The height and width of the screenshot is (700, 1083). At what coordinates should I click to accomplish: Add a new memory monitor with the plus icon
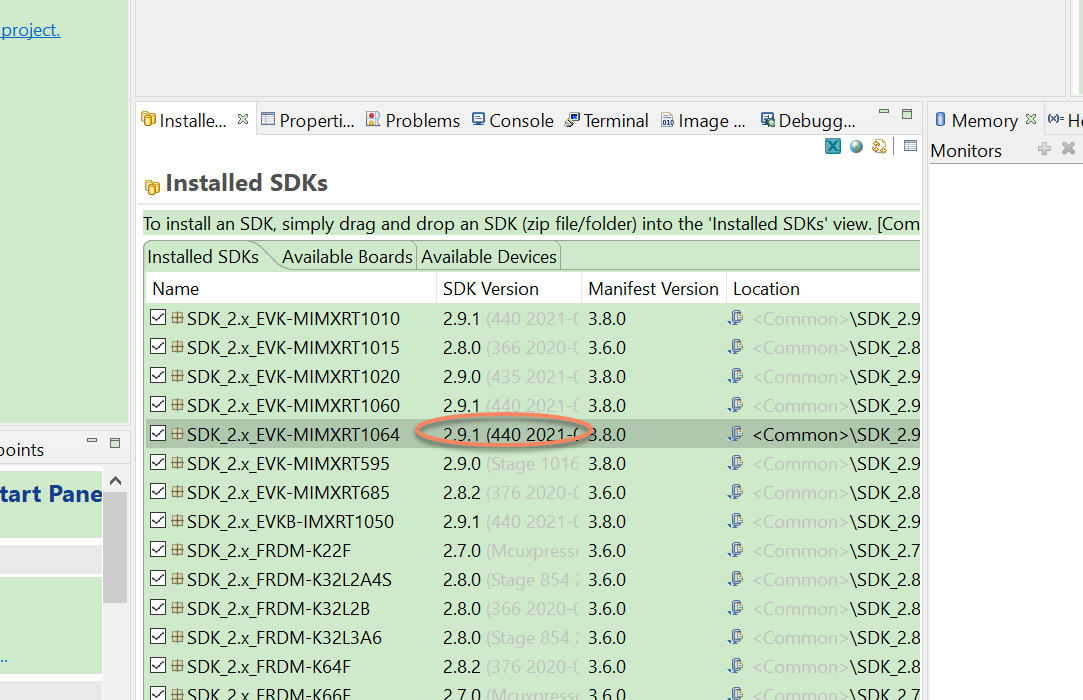(1044, 148)
